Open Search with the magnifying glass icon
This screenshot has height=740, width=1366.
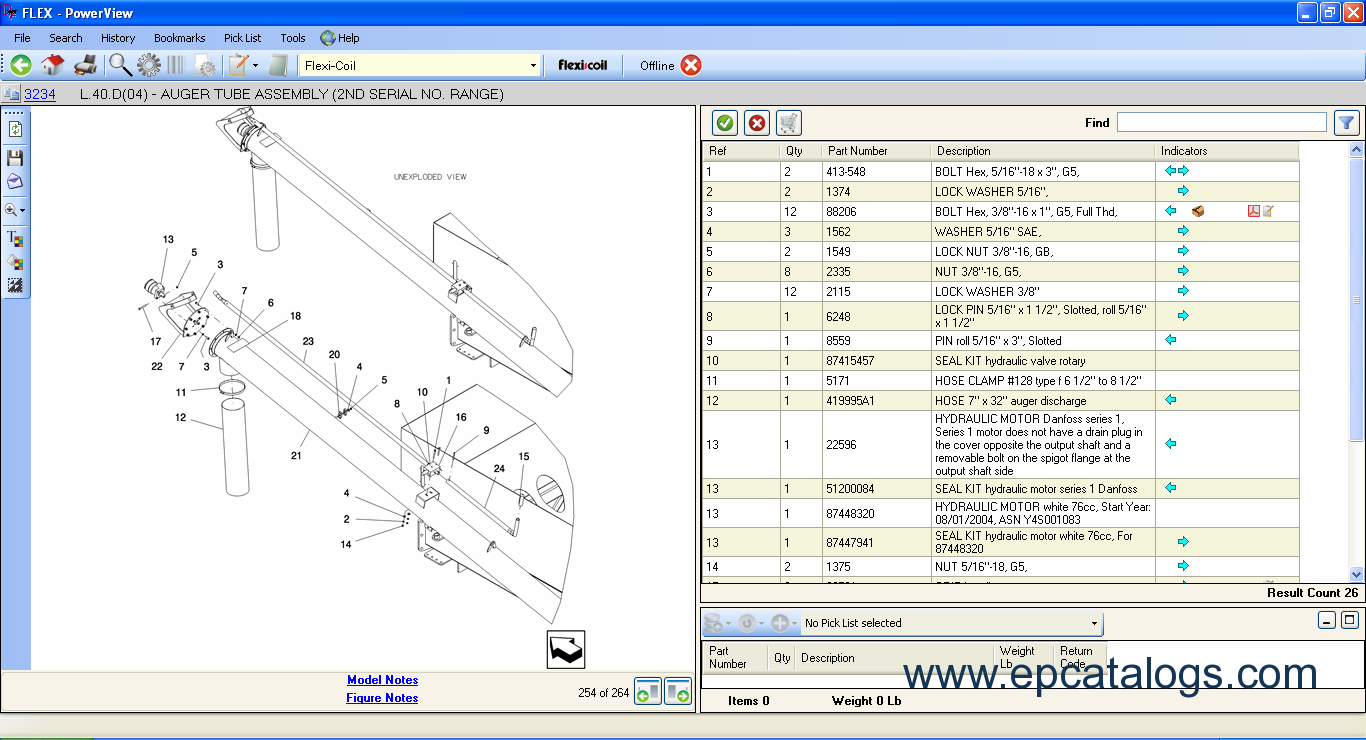pyautogui.click(x=120, y=65)
